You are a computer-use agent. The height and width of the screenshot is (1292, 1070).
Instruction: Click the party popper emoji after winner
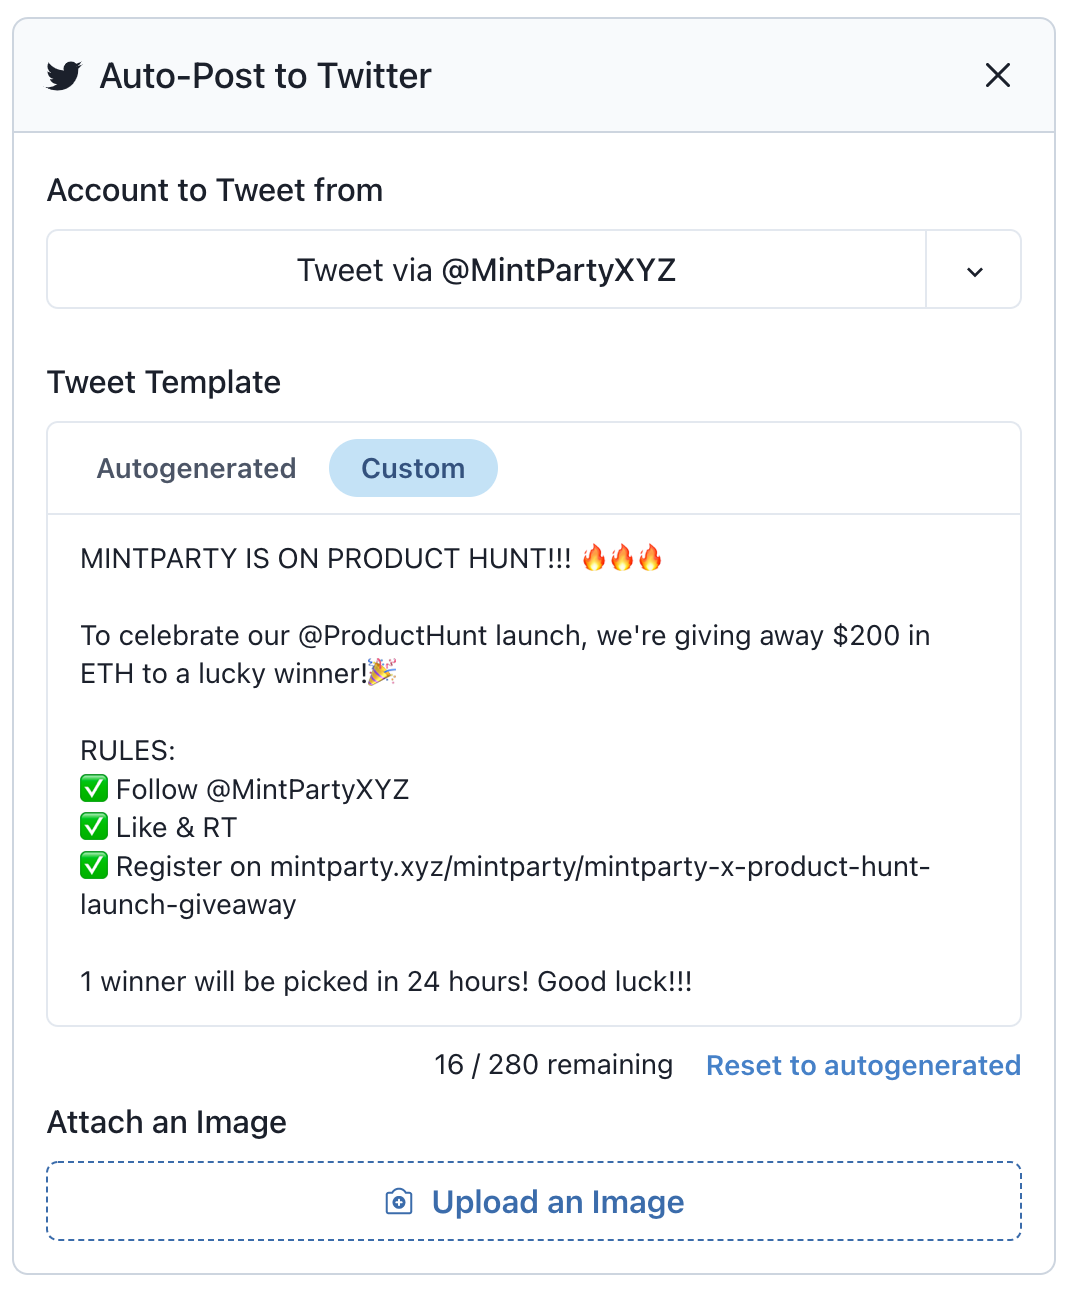(x=382, y=672)
